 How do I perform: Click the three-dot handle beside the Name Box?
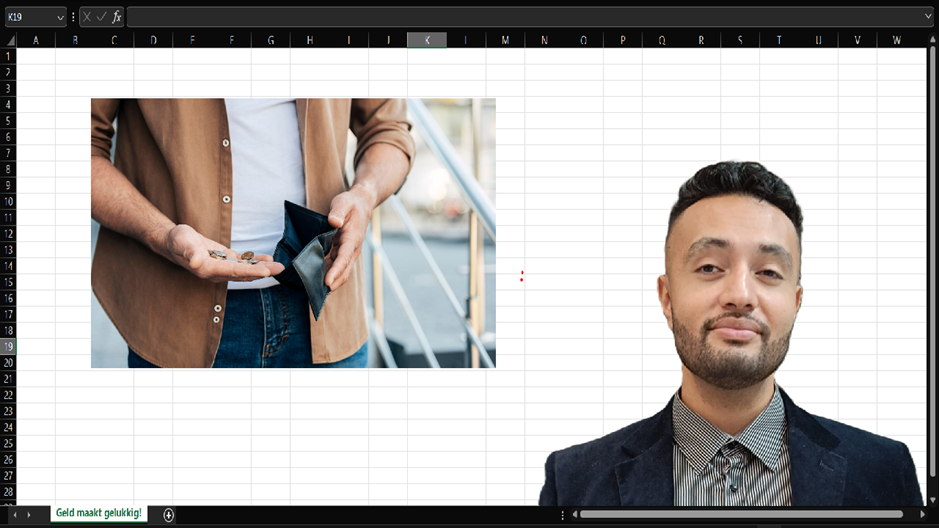[73, 17]
